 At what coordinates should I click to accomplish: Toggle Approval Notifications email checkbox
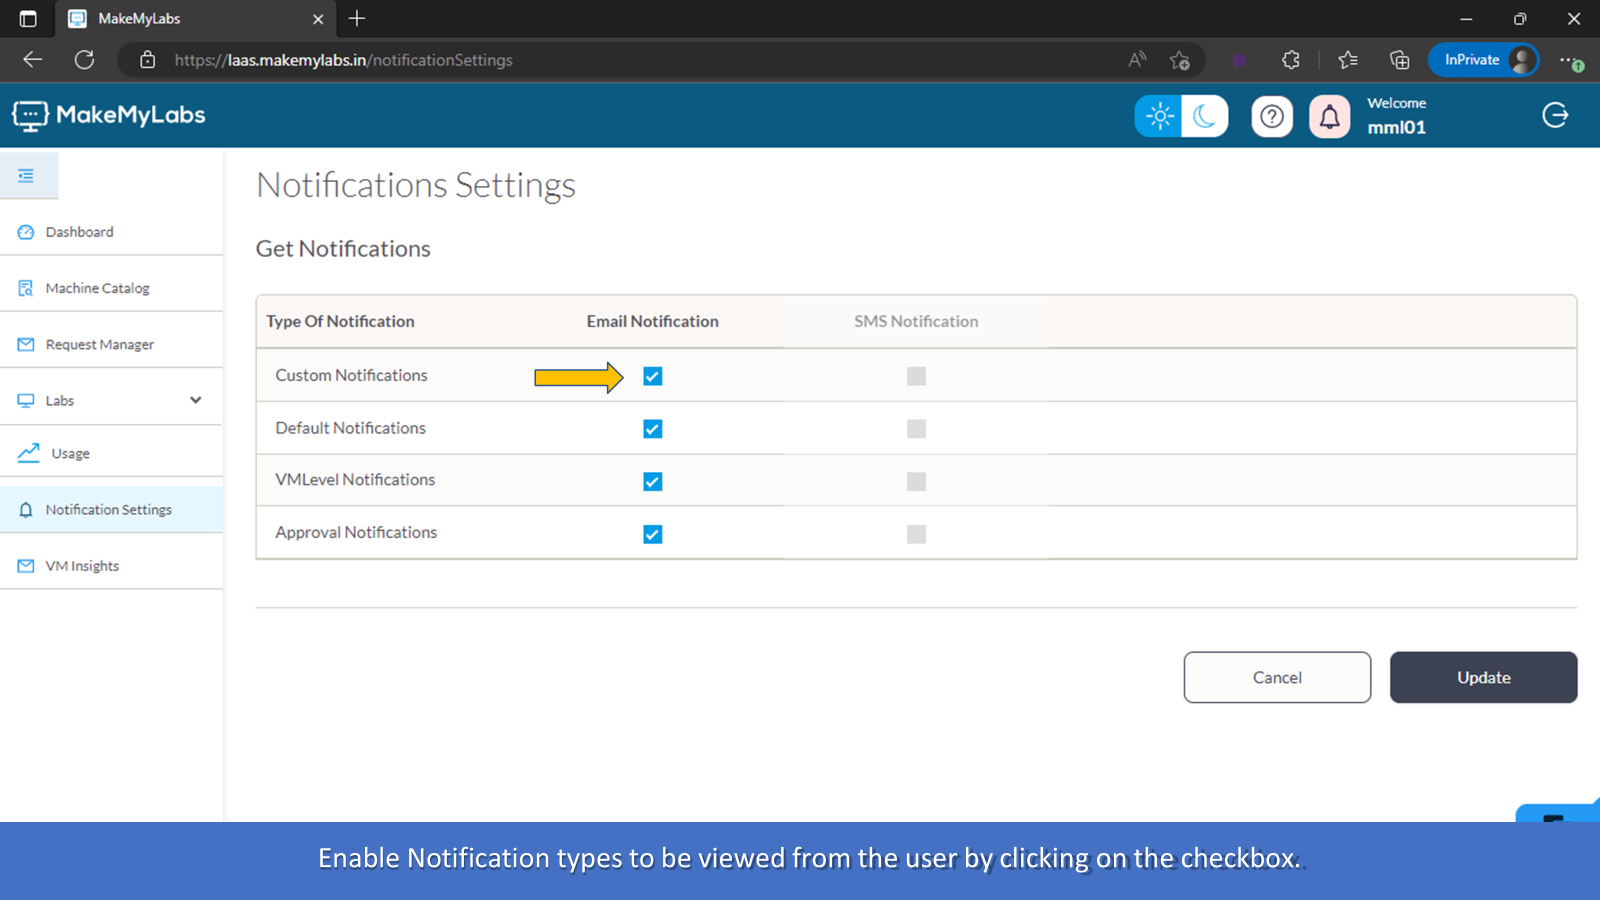(653, 534)
